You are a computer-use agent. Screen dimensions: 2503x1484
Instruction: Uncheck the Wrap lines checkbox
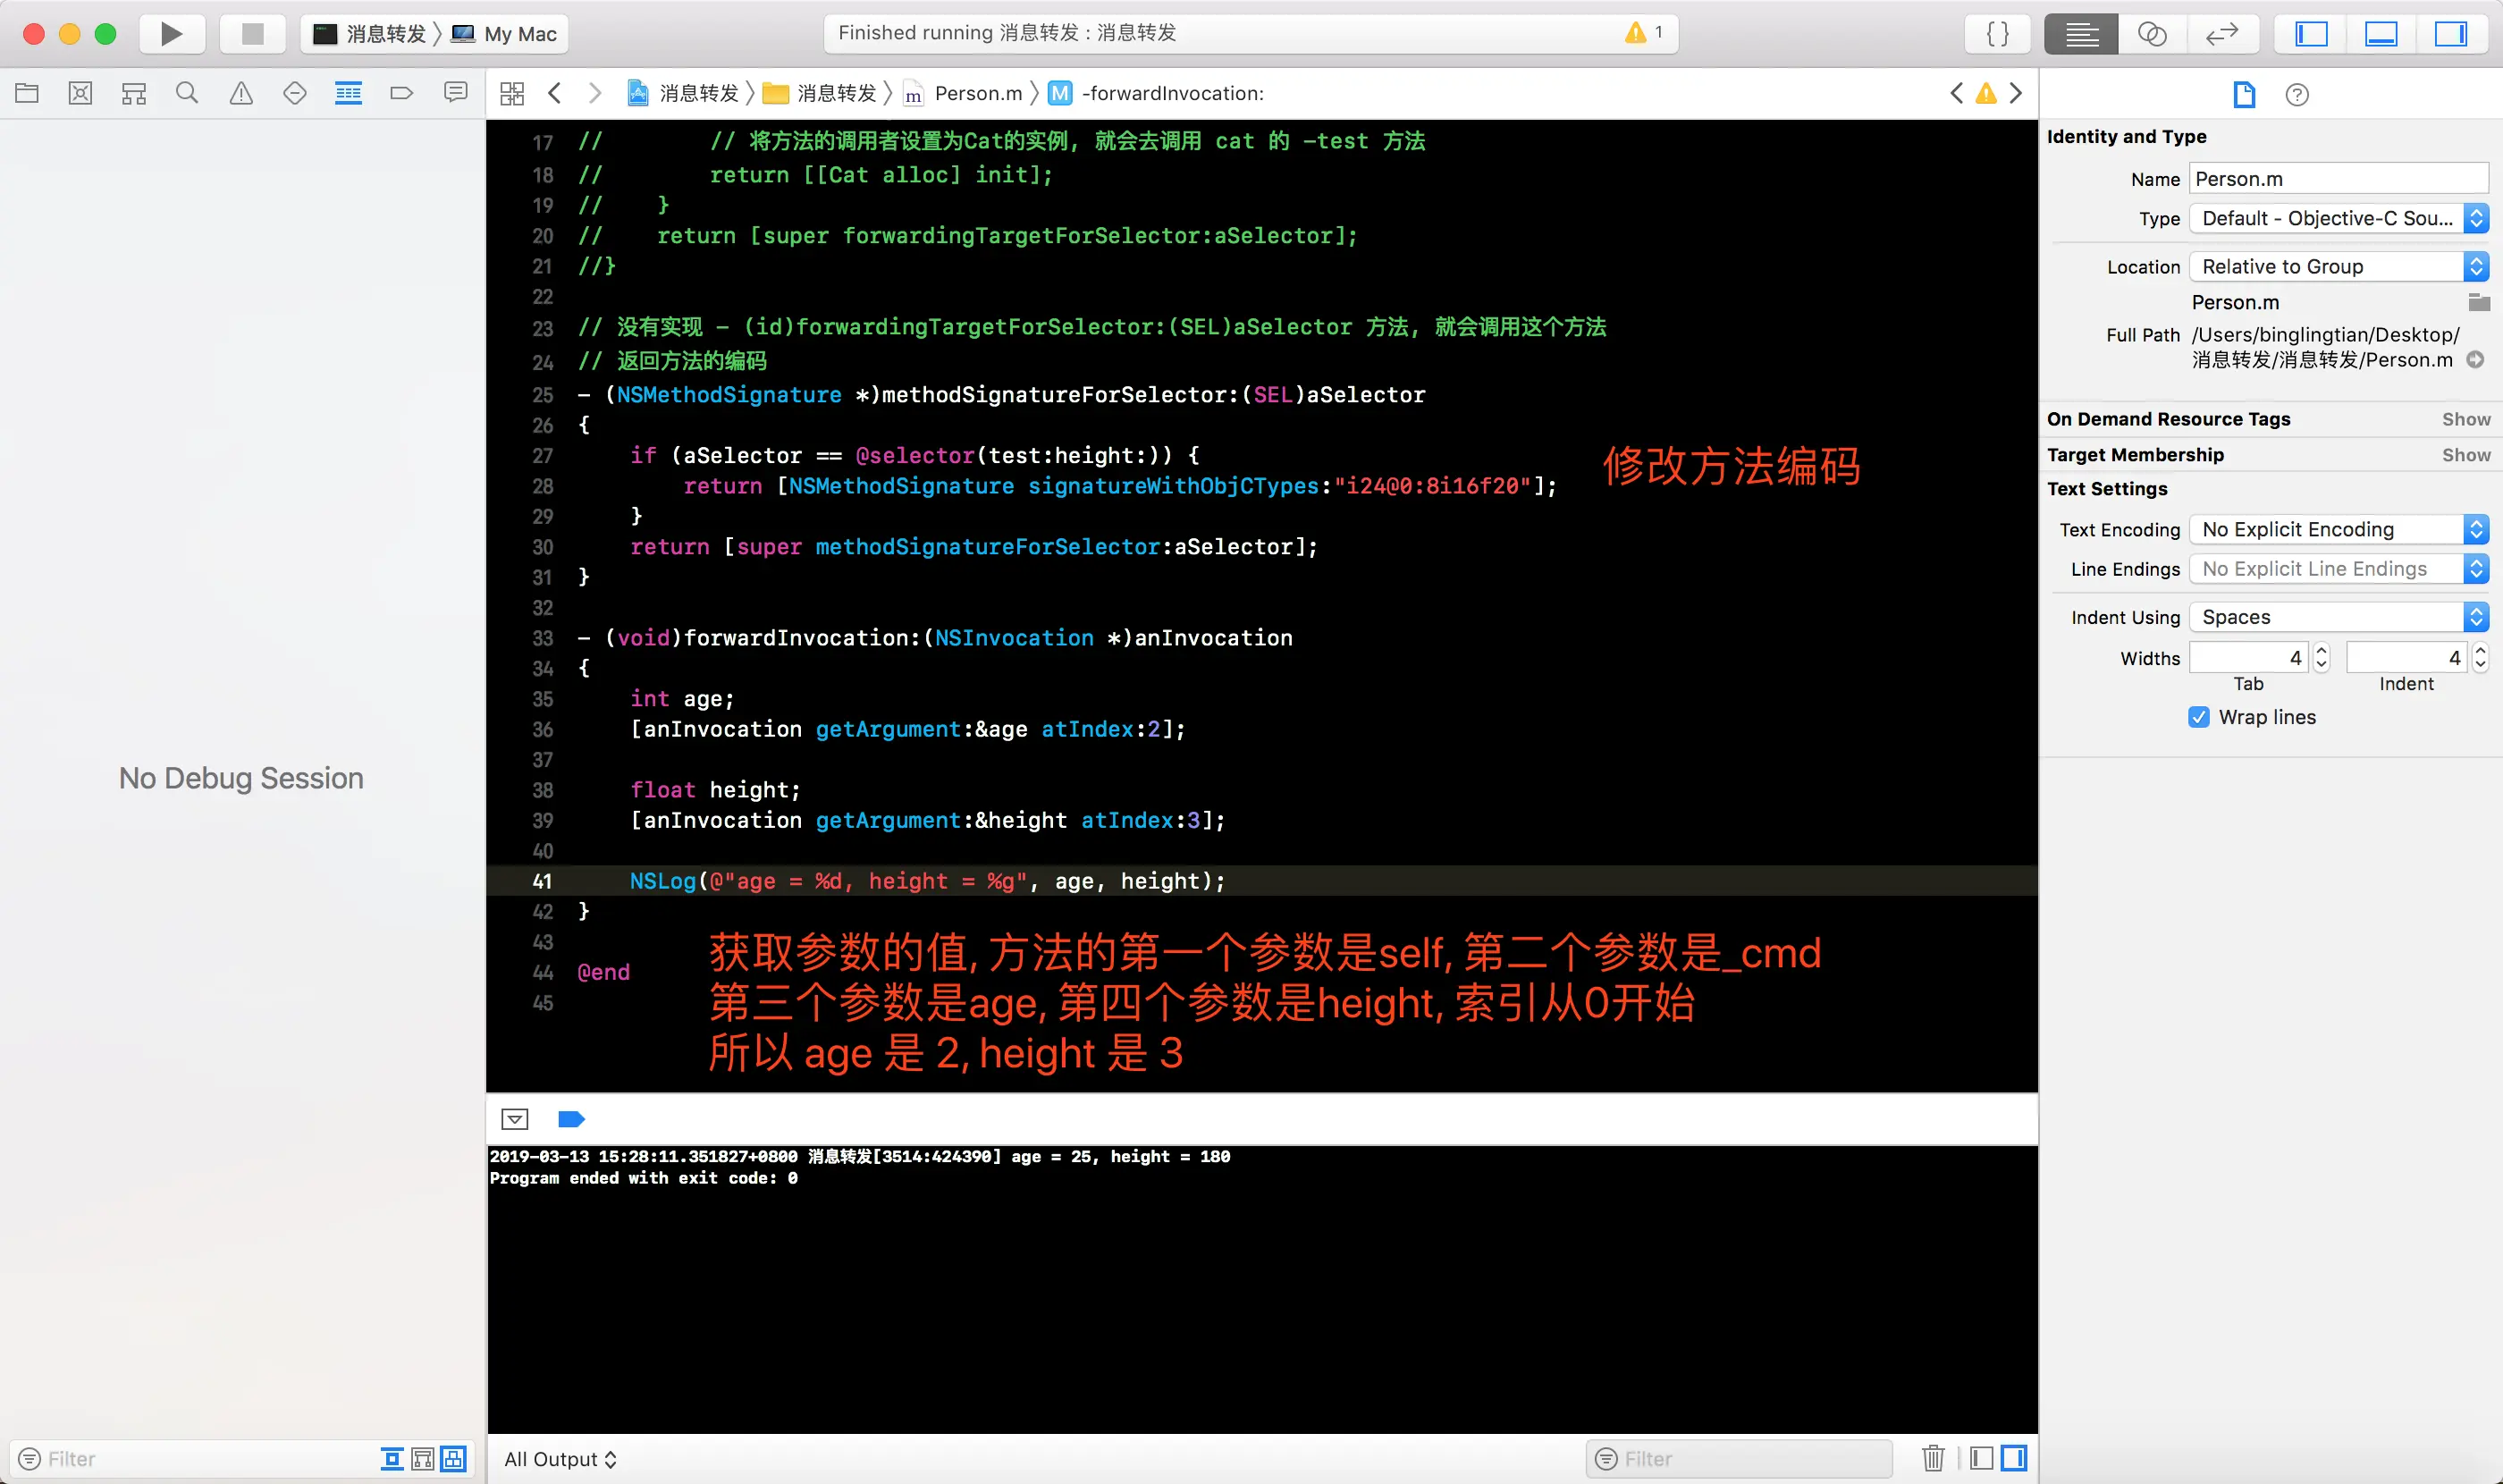tap(2198, 717)
